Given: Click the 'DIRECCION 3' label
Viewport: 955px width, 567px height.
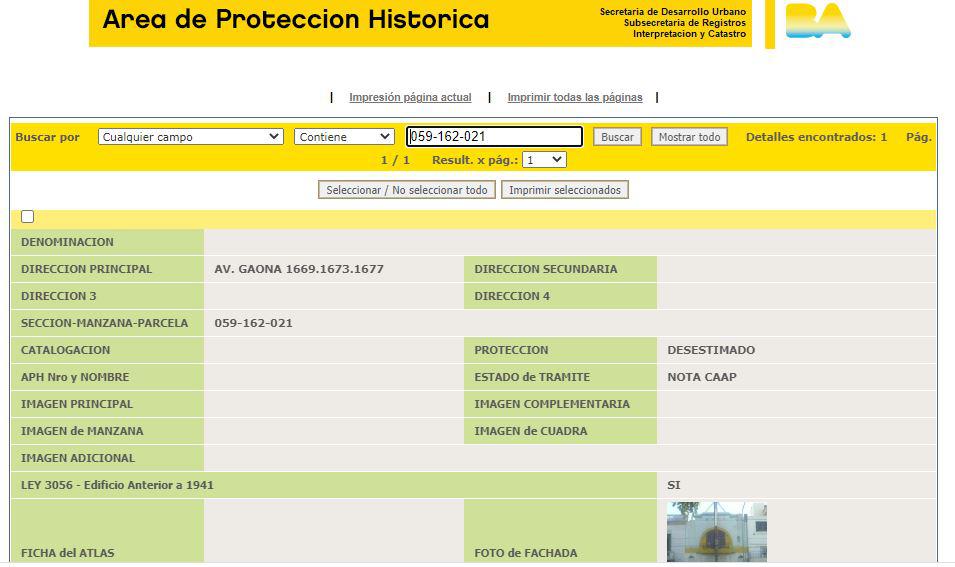Looking at the screenshot, I should 58,296.
